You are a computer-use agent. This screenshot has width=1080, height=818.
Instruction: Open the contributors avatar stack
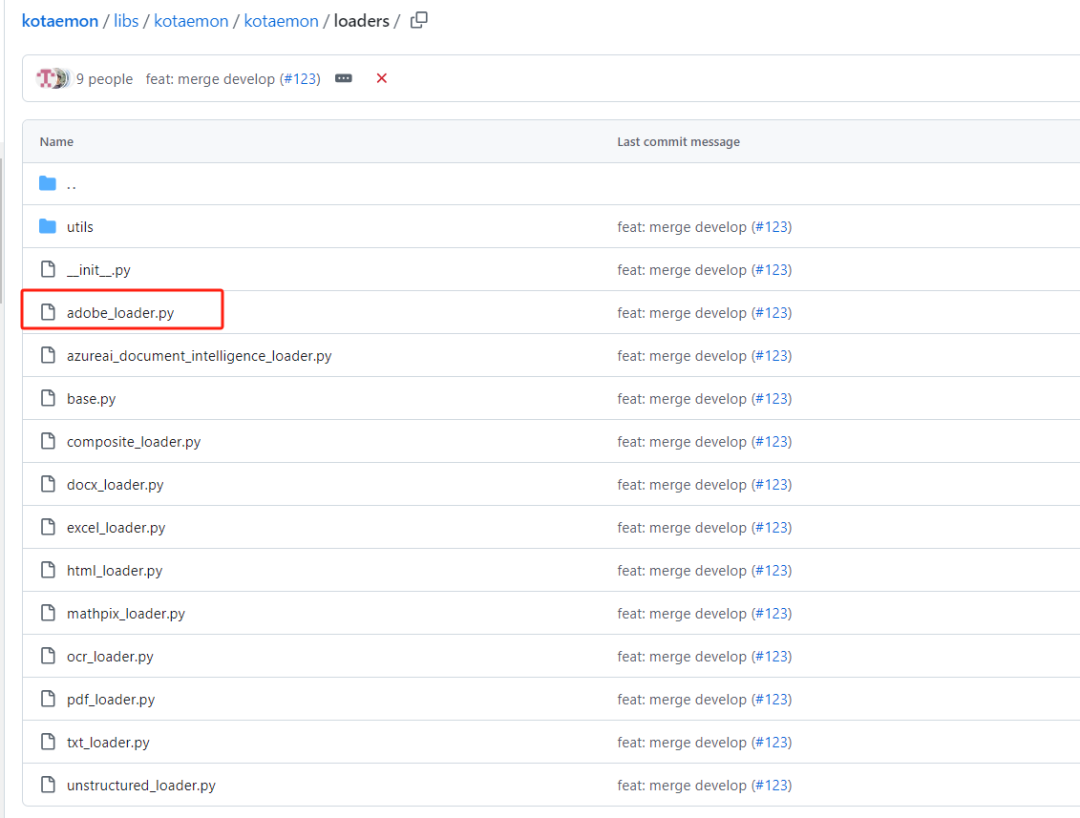tap(53, 78)
